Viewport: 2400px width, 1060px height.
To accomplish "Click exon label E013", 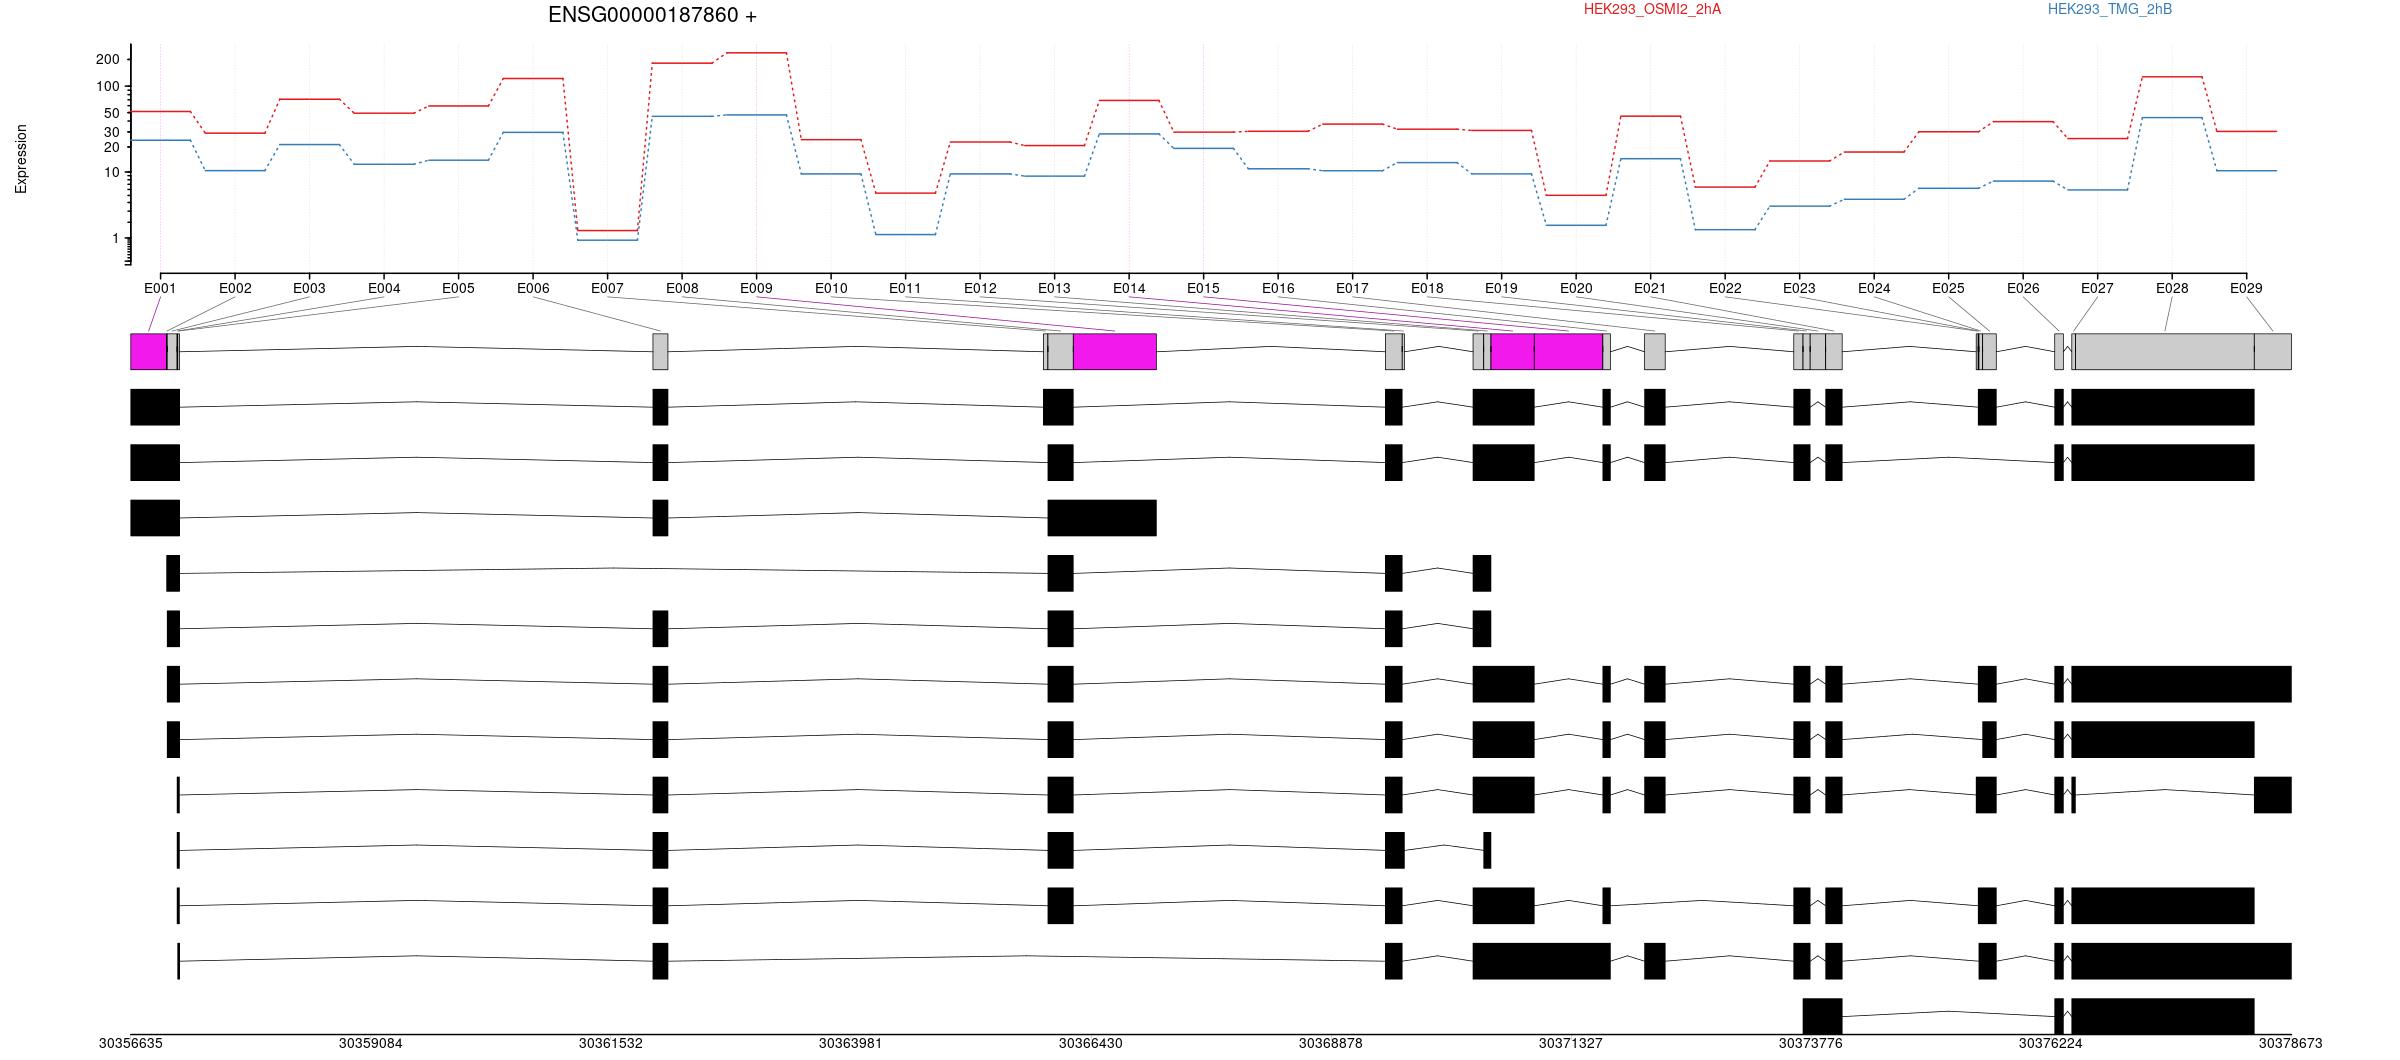I will pos(1054,288).
